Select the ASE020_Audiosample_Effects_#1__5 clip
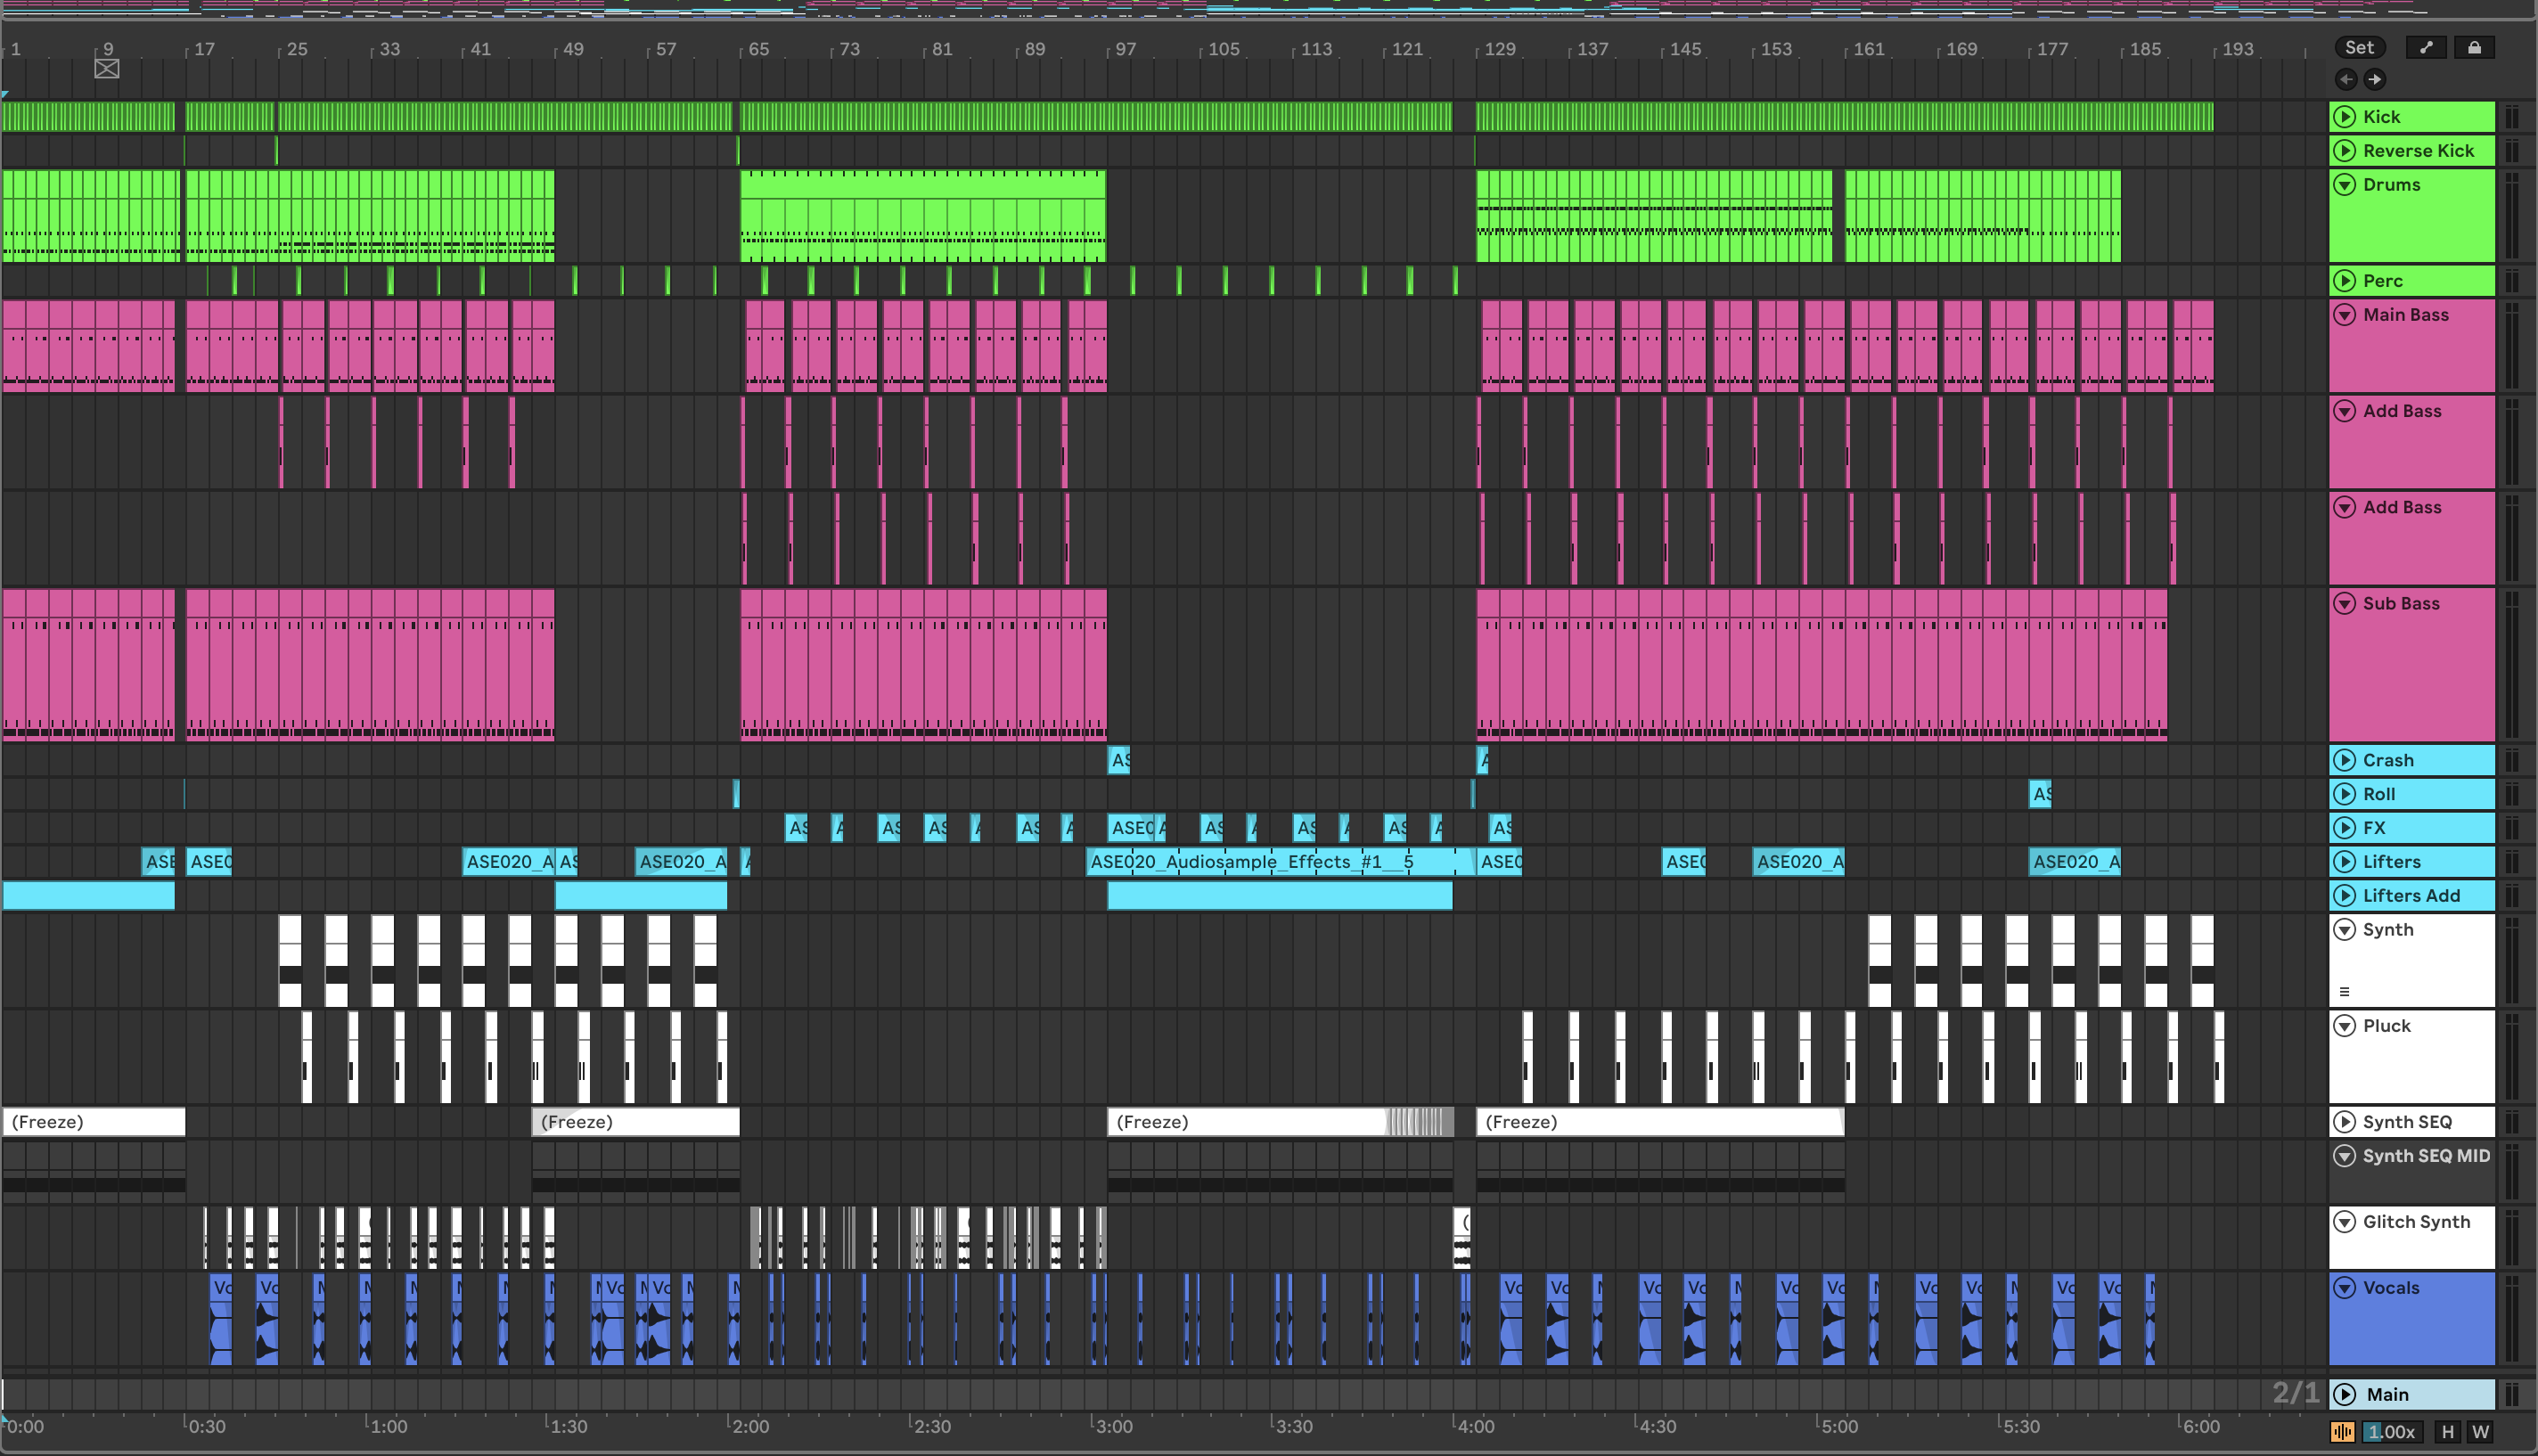The width and height of the screenshot is (2538, 1456). tap(1280, 862)
